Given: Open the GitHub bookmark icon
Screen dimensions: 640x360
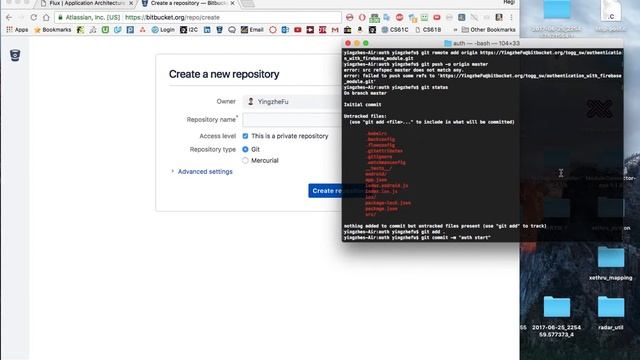Looking at the screenshot, I should click(x=372, y=30).
